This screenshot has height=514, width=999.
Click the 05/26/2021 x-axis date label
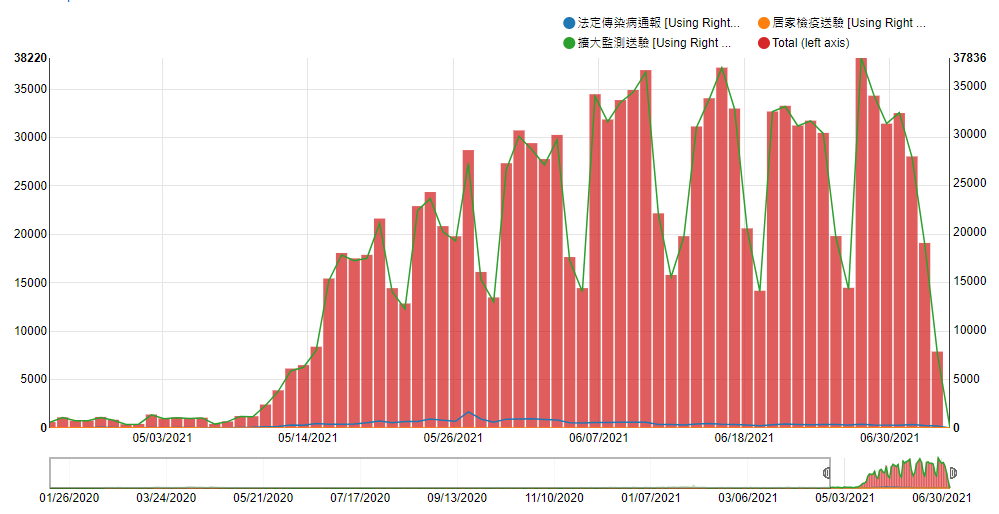tap(454, 437)
